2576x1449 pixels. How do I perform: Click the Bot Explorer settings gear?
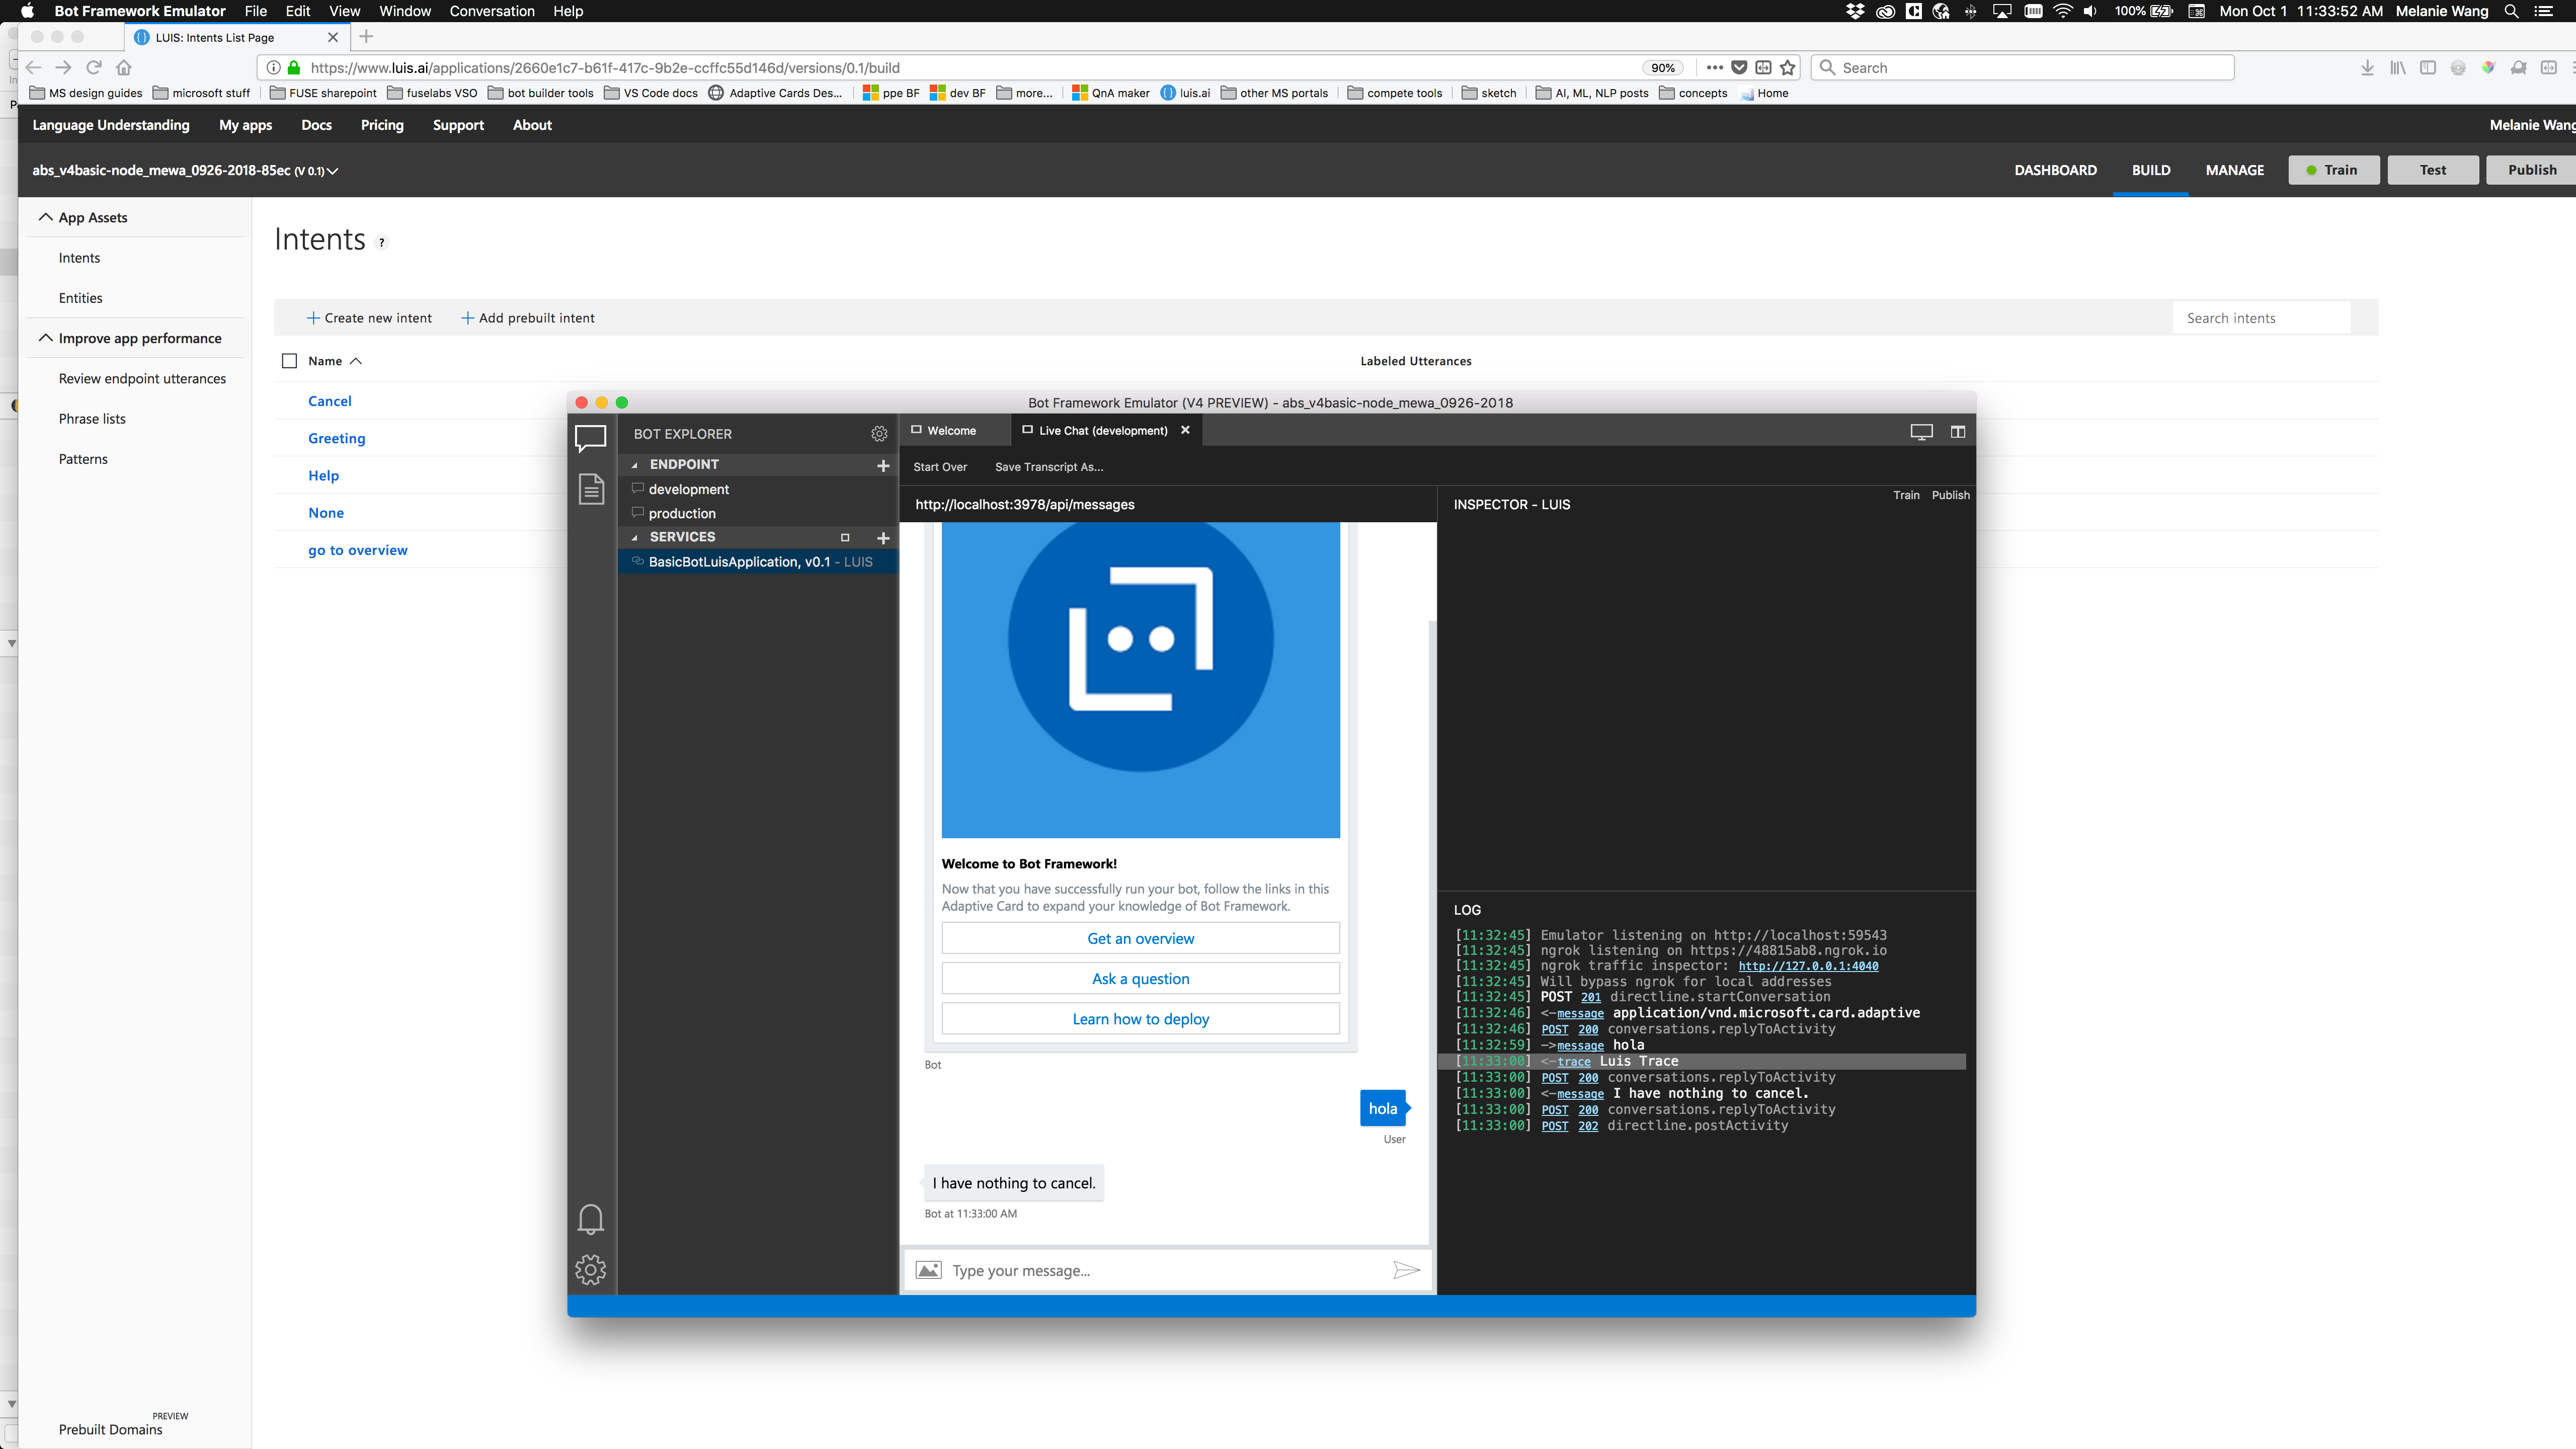[x=879, y=433]
